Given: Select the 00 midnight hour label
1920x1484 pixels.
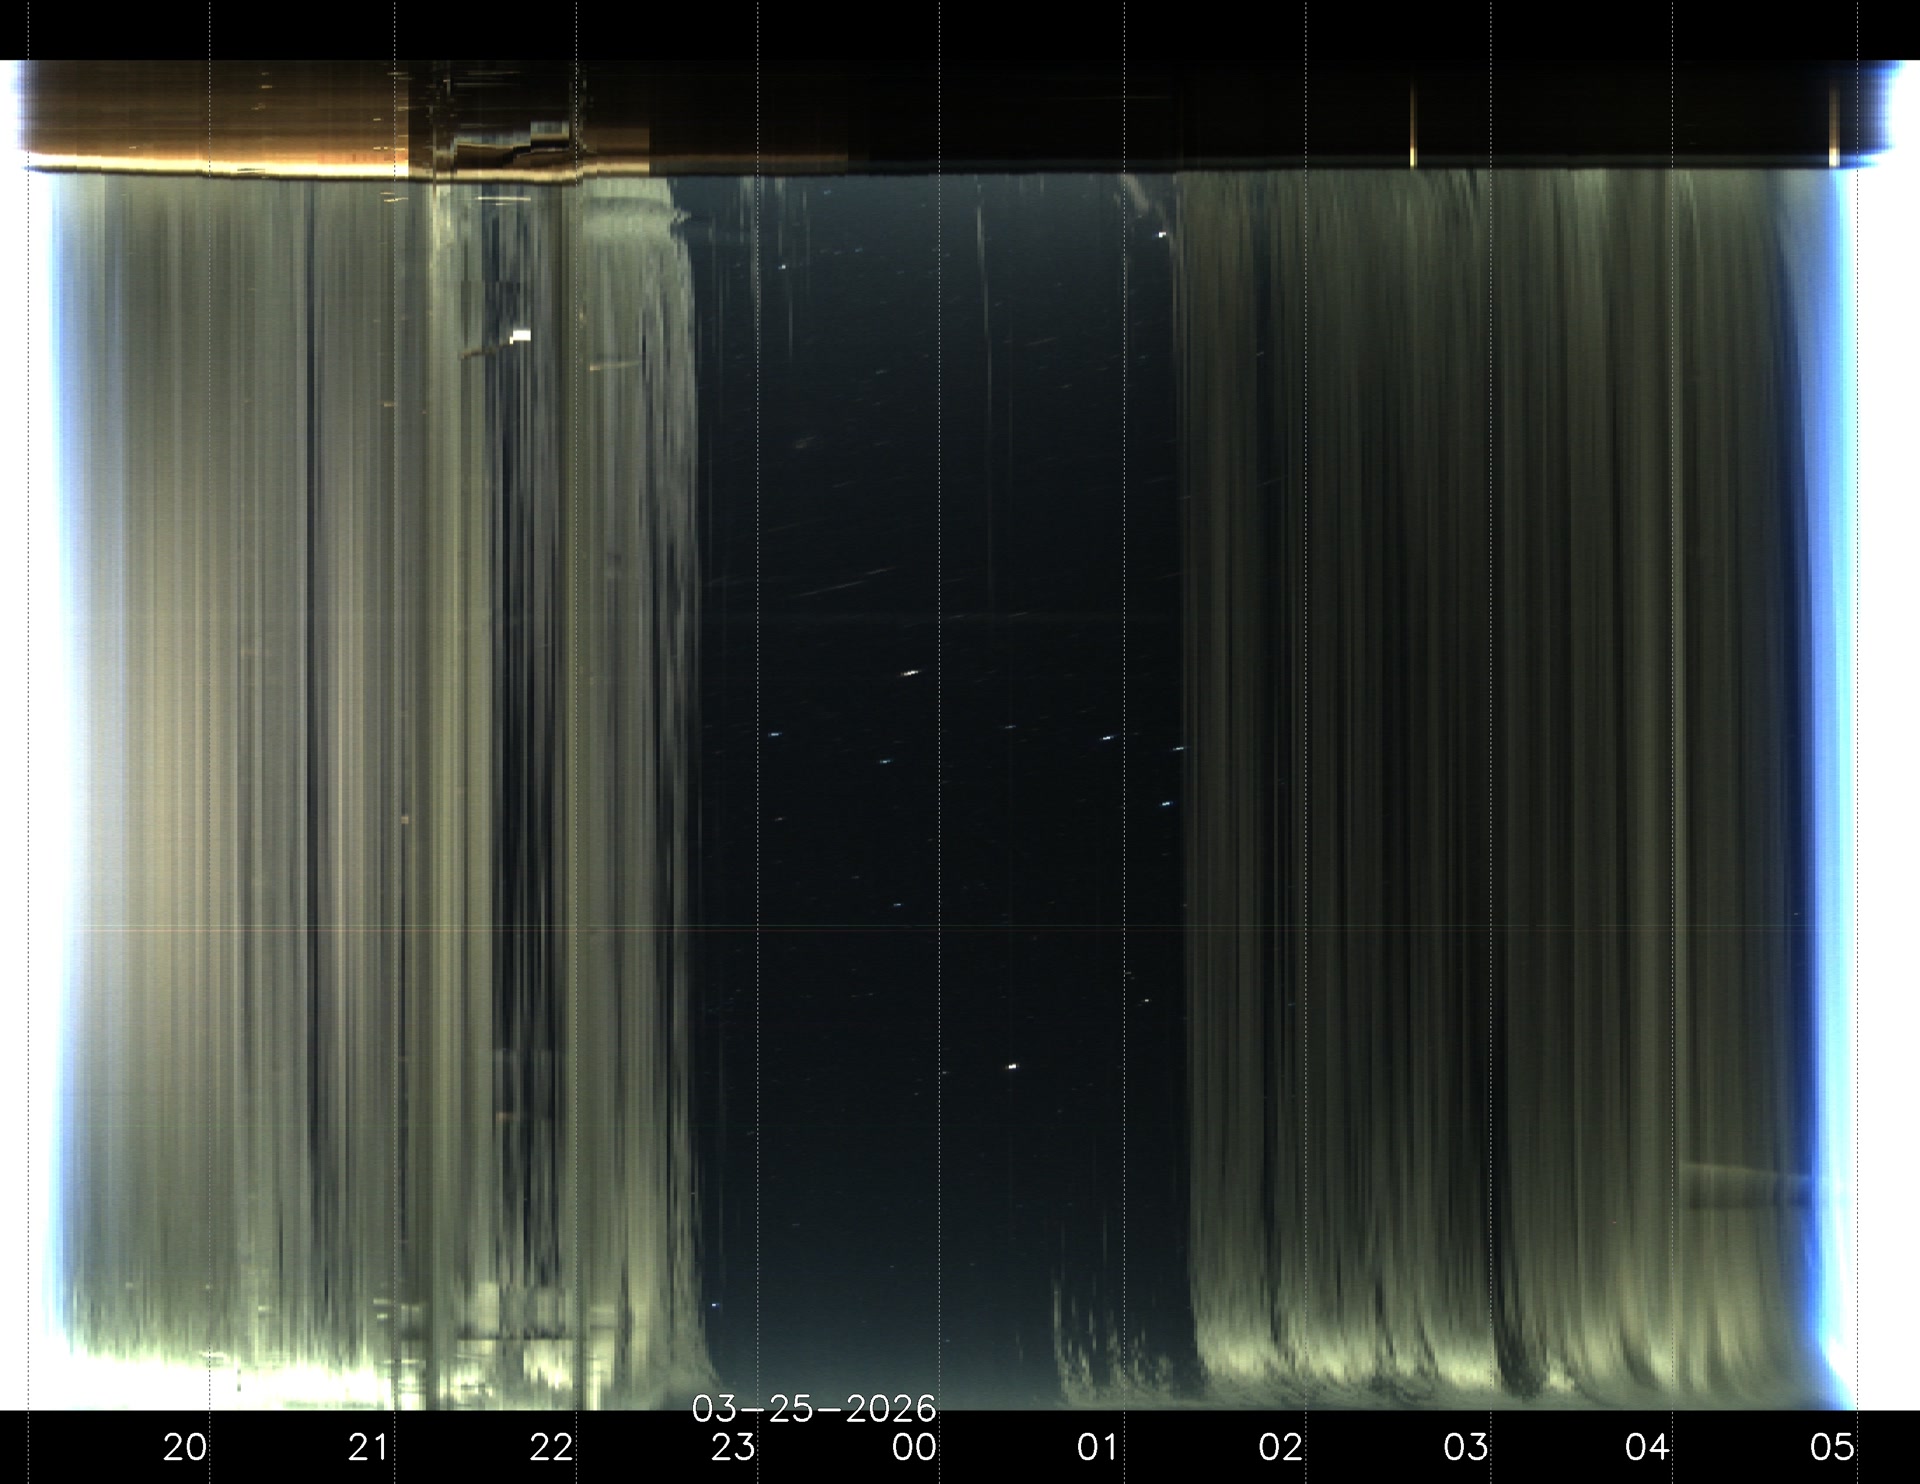Looking at the screenshot, I should tap(915, 1447).
